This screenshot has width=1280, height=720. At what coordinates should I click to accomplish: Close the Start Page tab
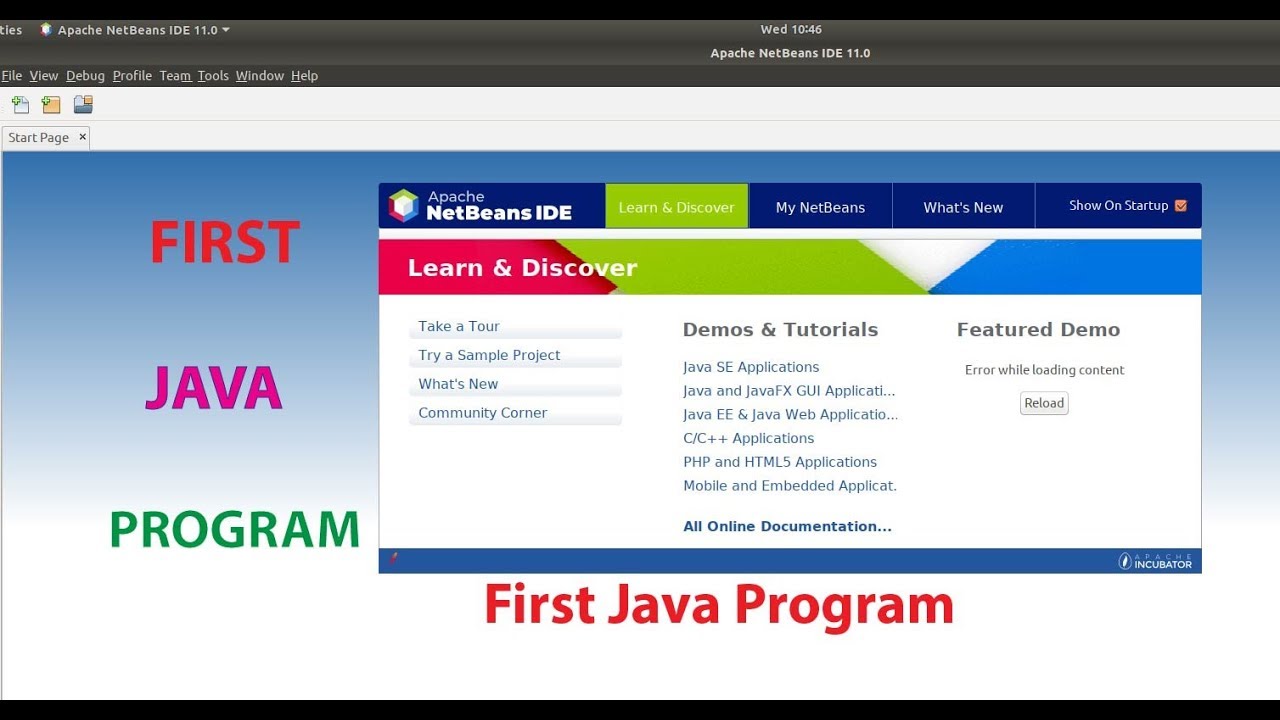(82, 137)
